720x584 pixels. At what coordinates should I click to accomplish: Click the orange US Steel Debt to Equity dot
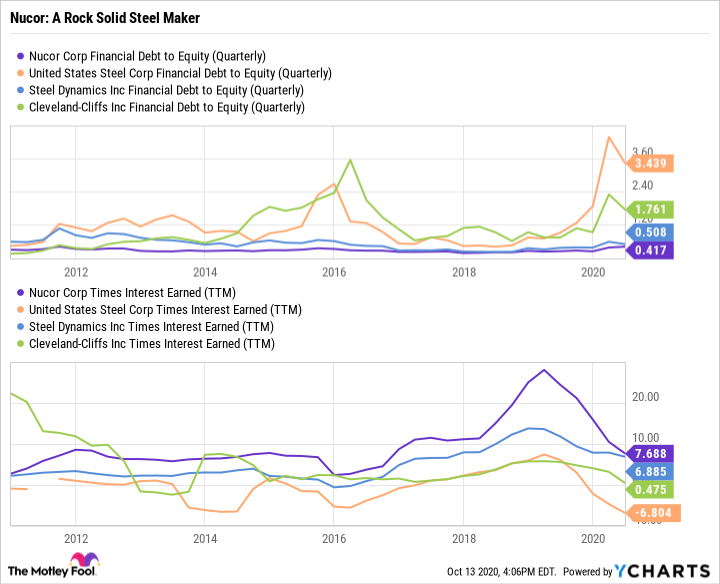[21, 73]
